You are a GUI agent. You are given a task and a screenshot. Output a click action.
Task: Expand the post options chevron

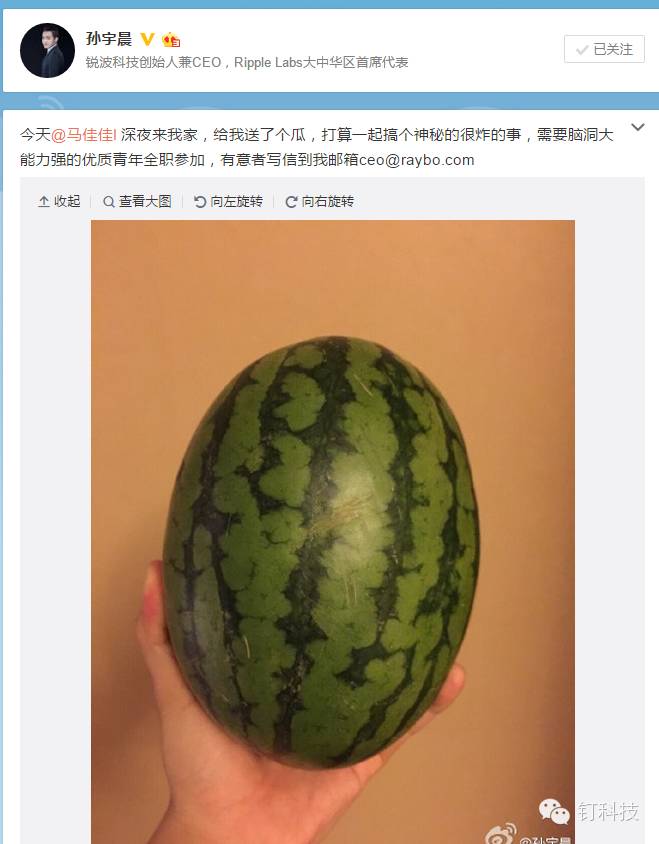(637, 128)
